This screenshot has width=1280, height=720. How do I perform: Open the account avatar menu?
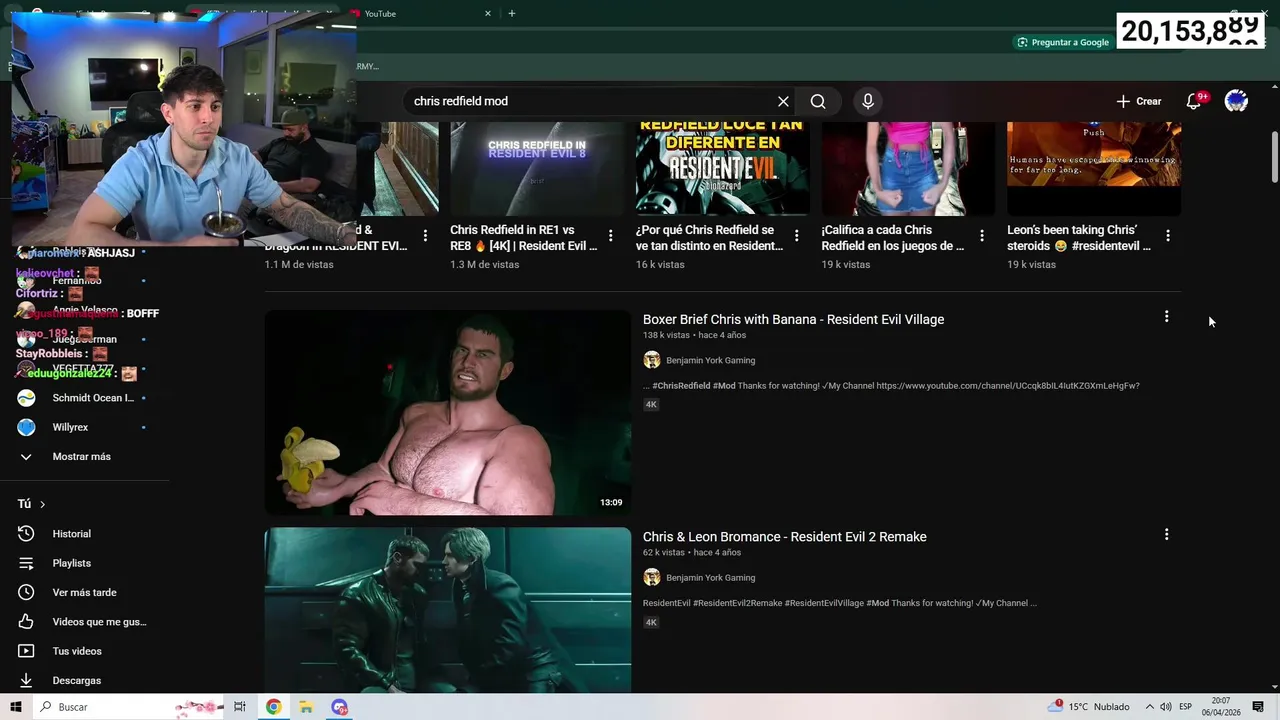(1236, 101)
